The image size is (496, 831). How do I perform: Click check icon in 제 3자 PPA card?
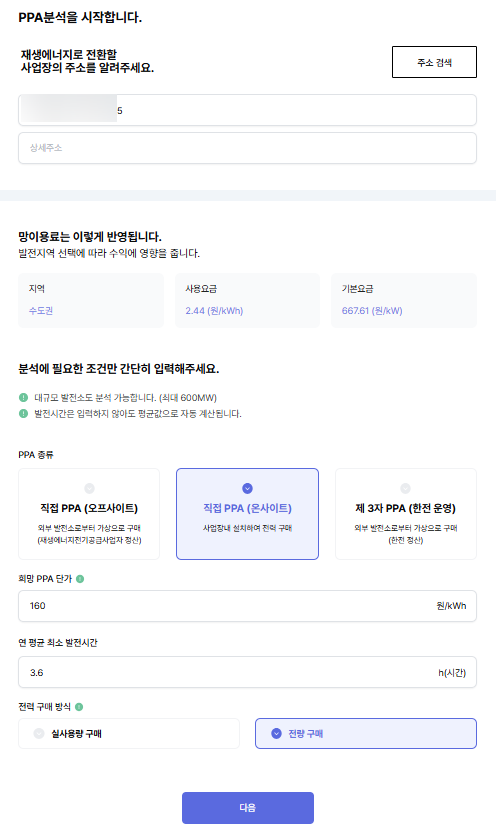(405, 488)
